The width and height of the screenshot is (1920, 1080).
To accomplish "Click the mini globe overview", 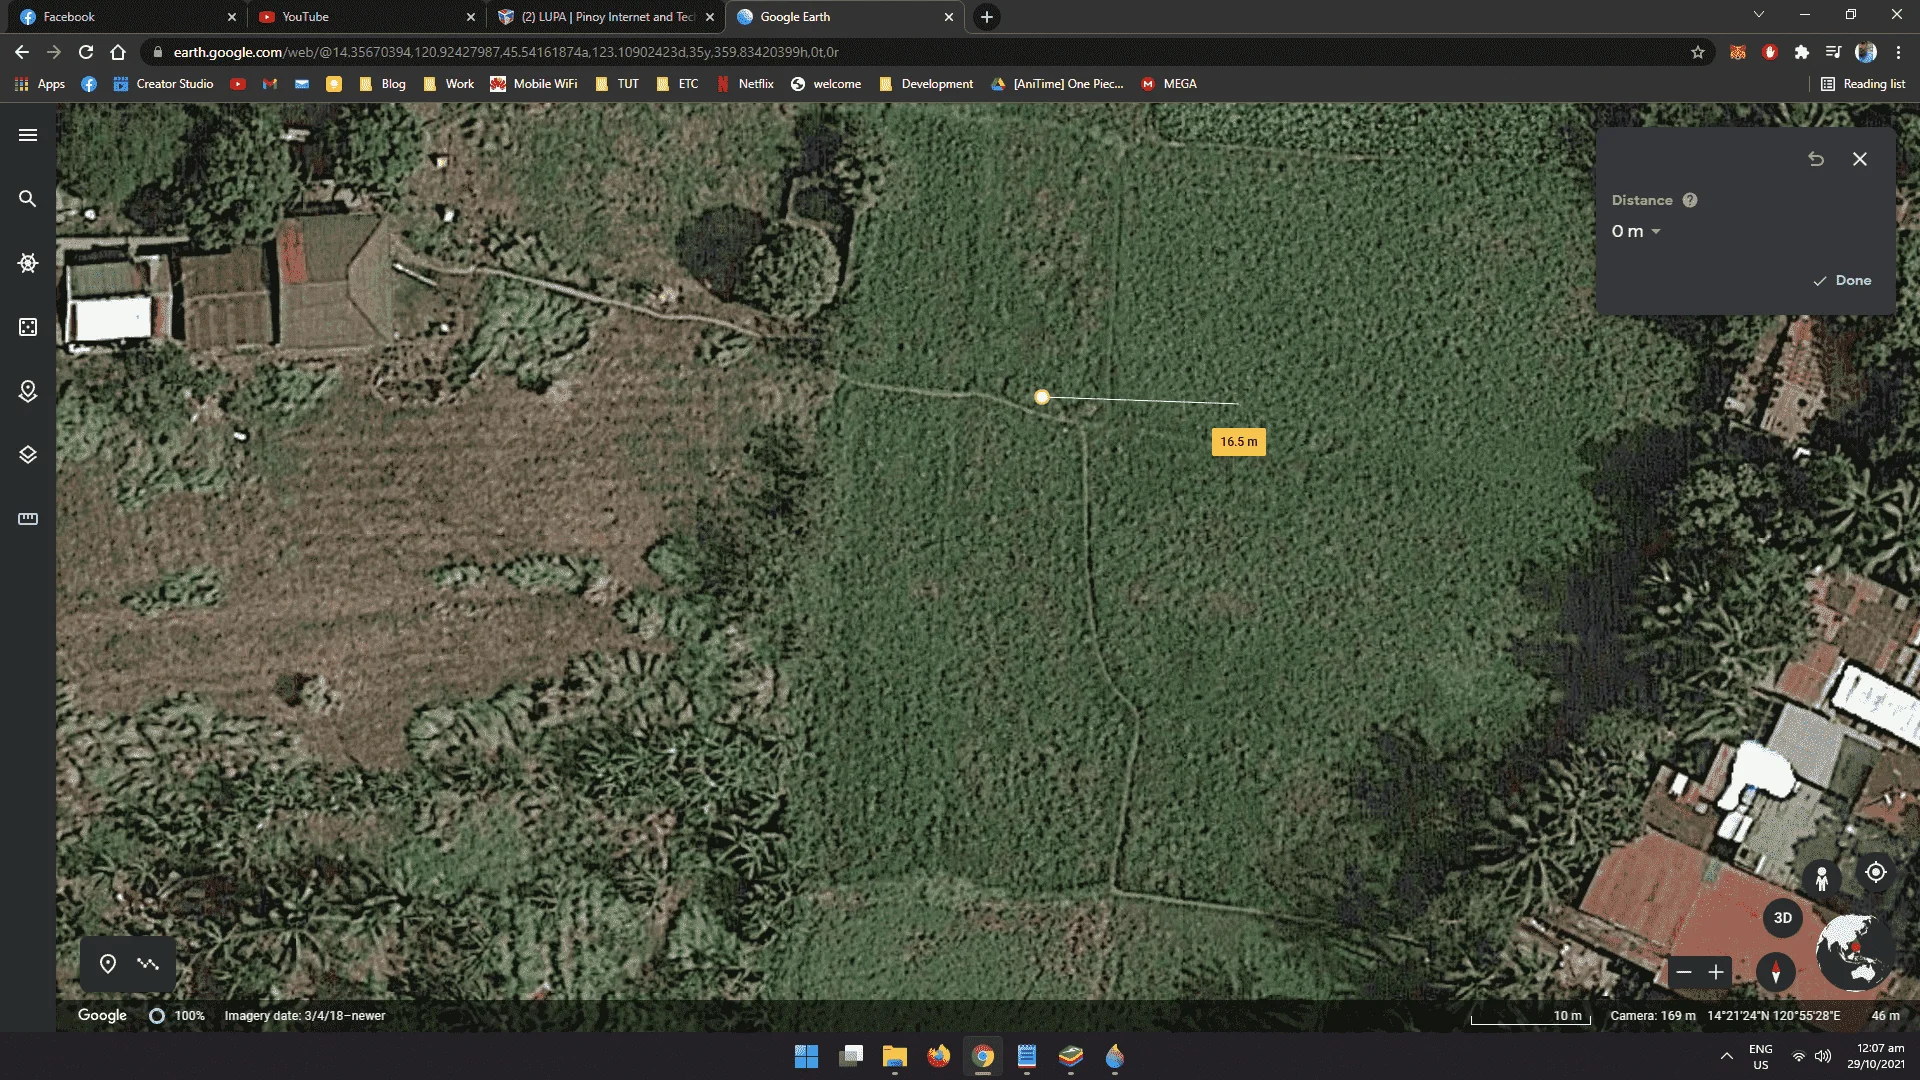I will point(1855,950).
